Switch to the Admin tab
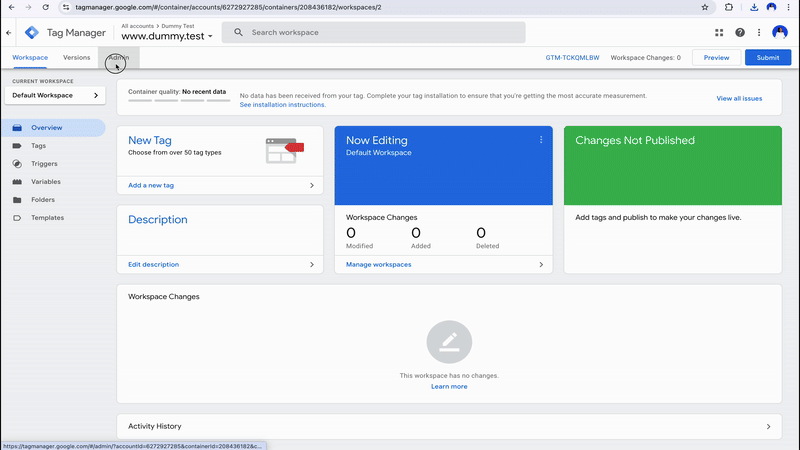Viewport: 800px width, 450px height. [118, 58]
